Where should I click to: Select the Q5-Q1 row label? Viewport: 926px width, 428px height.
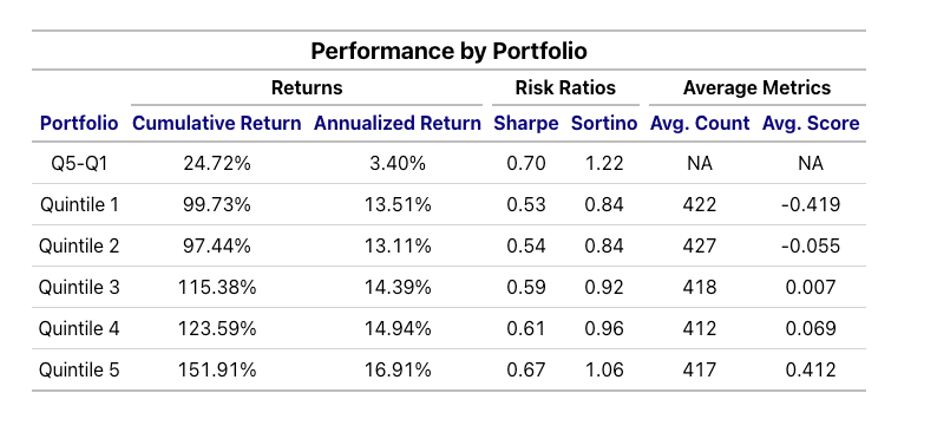(x=79, y=164)
